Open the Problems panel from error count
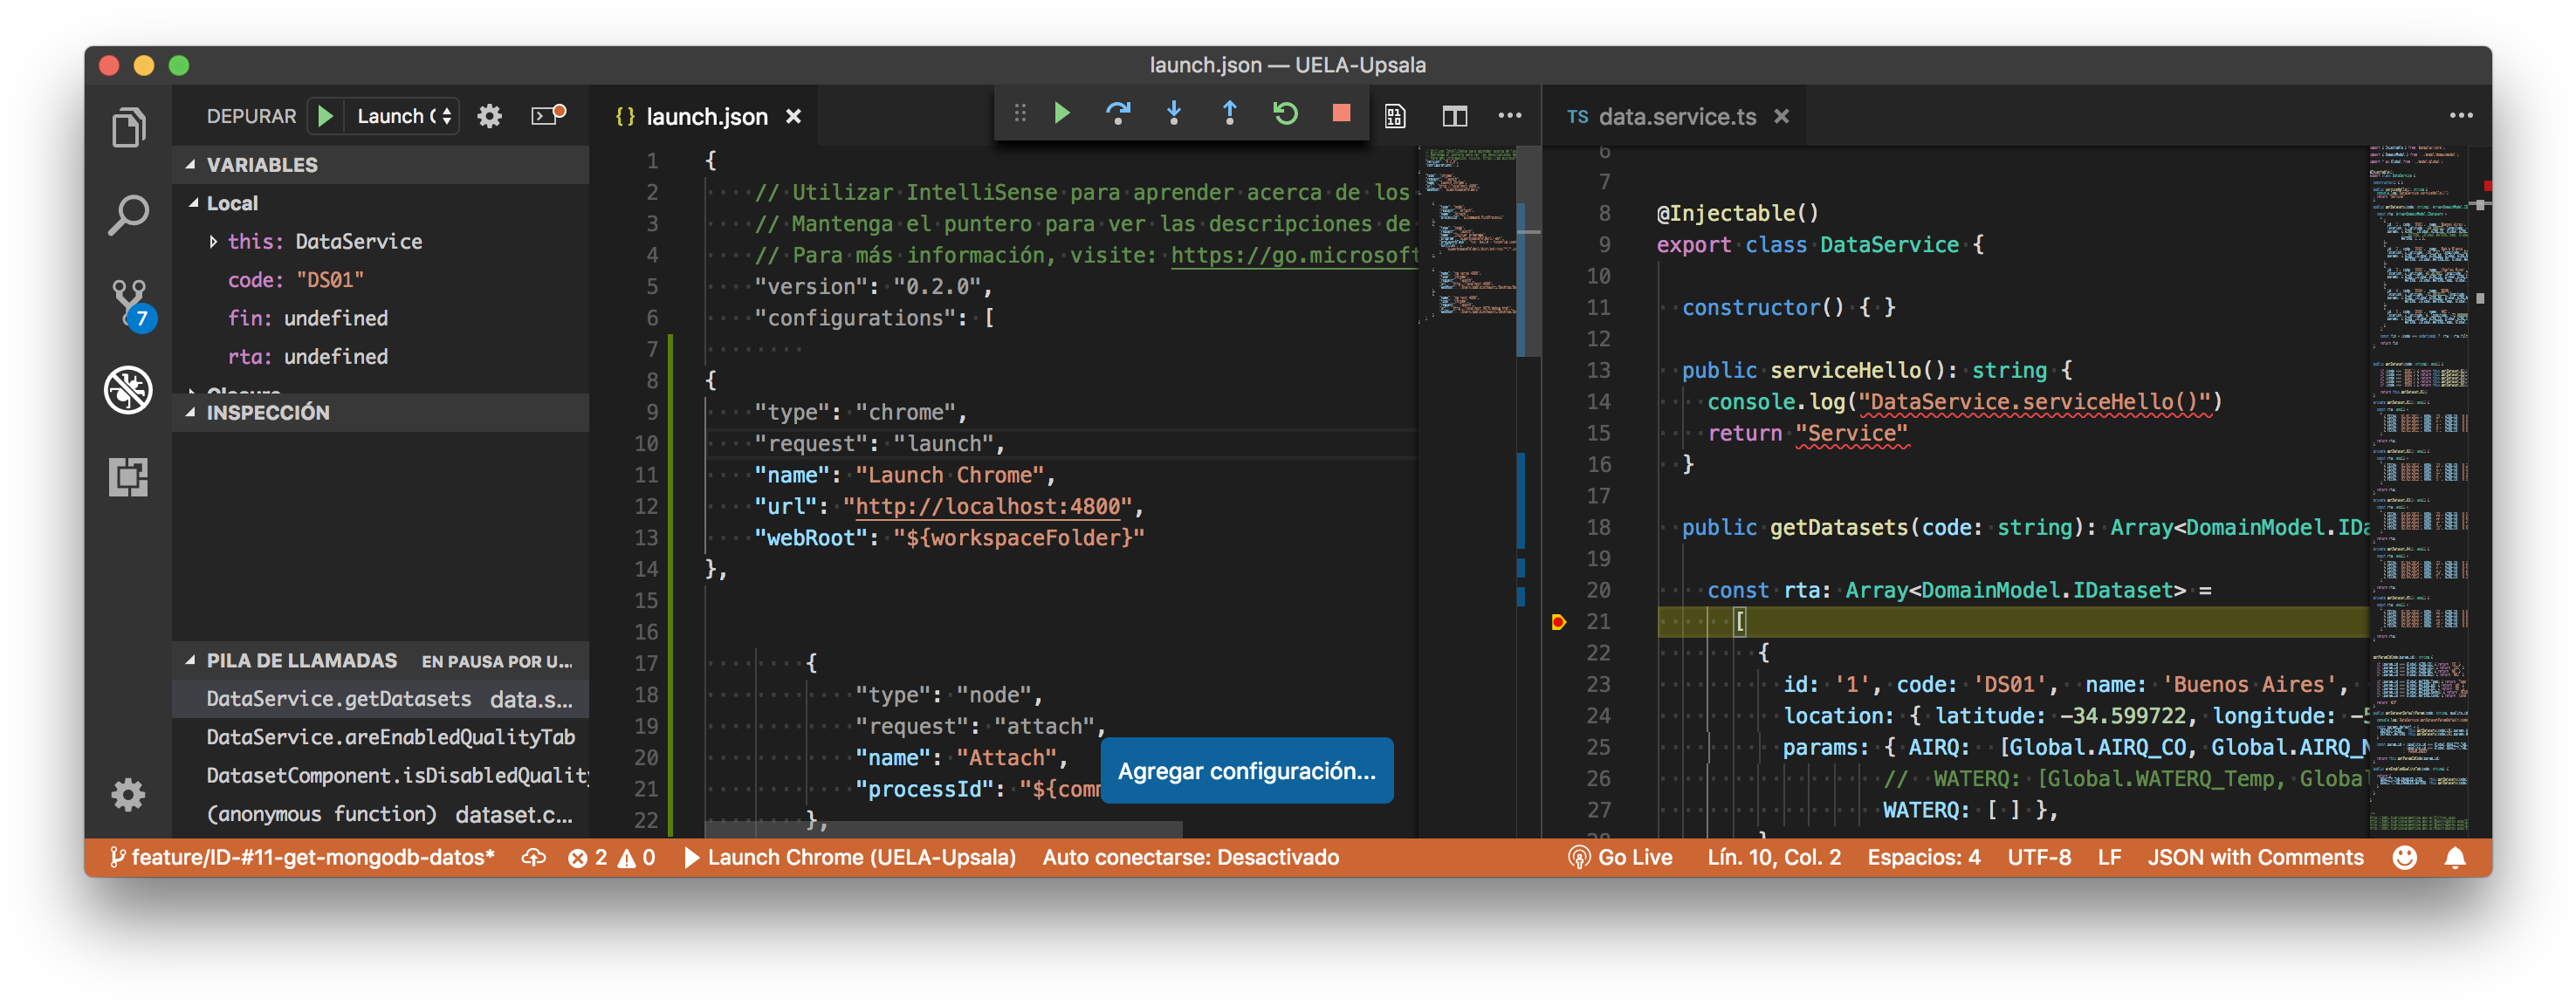The width and height of the screenshot is (2576, 1006). 611,858
